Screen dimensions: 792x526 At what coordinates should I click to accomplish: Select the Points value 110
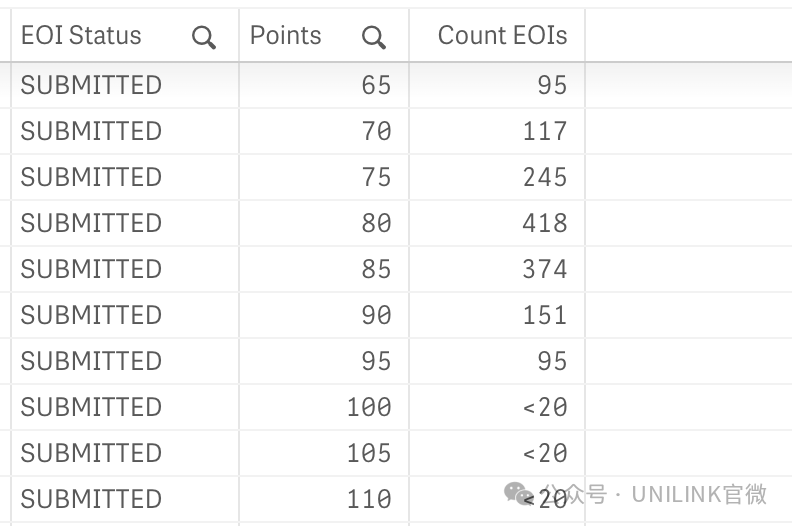(x=369, y=499)
